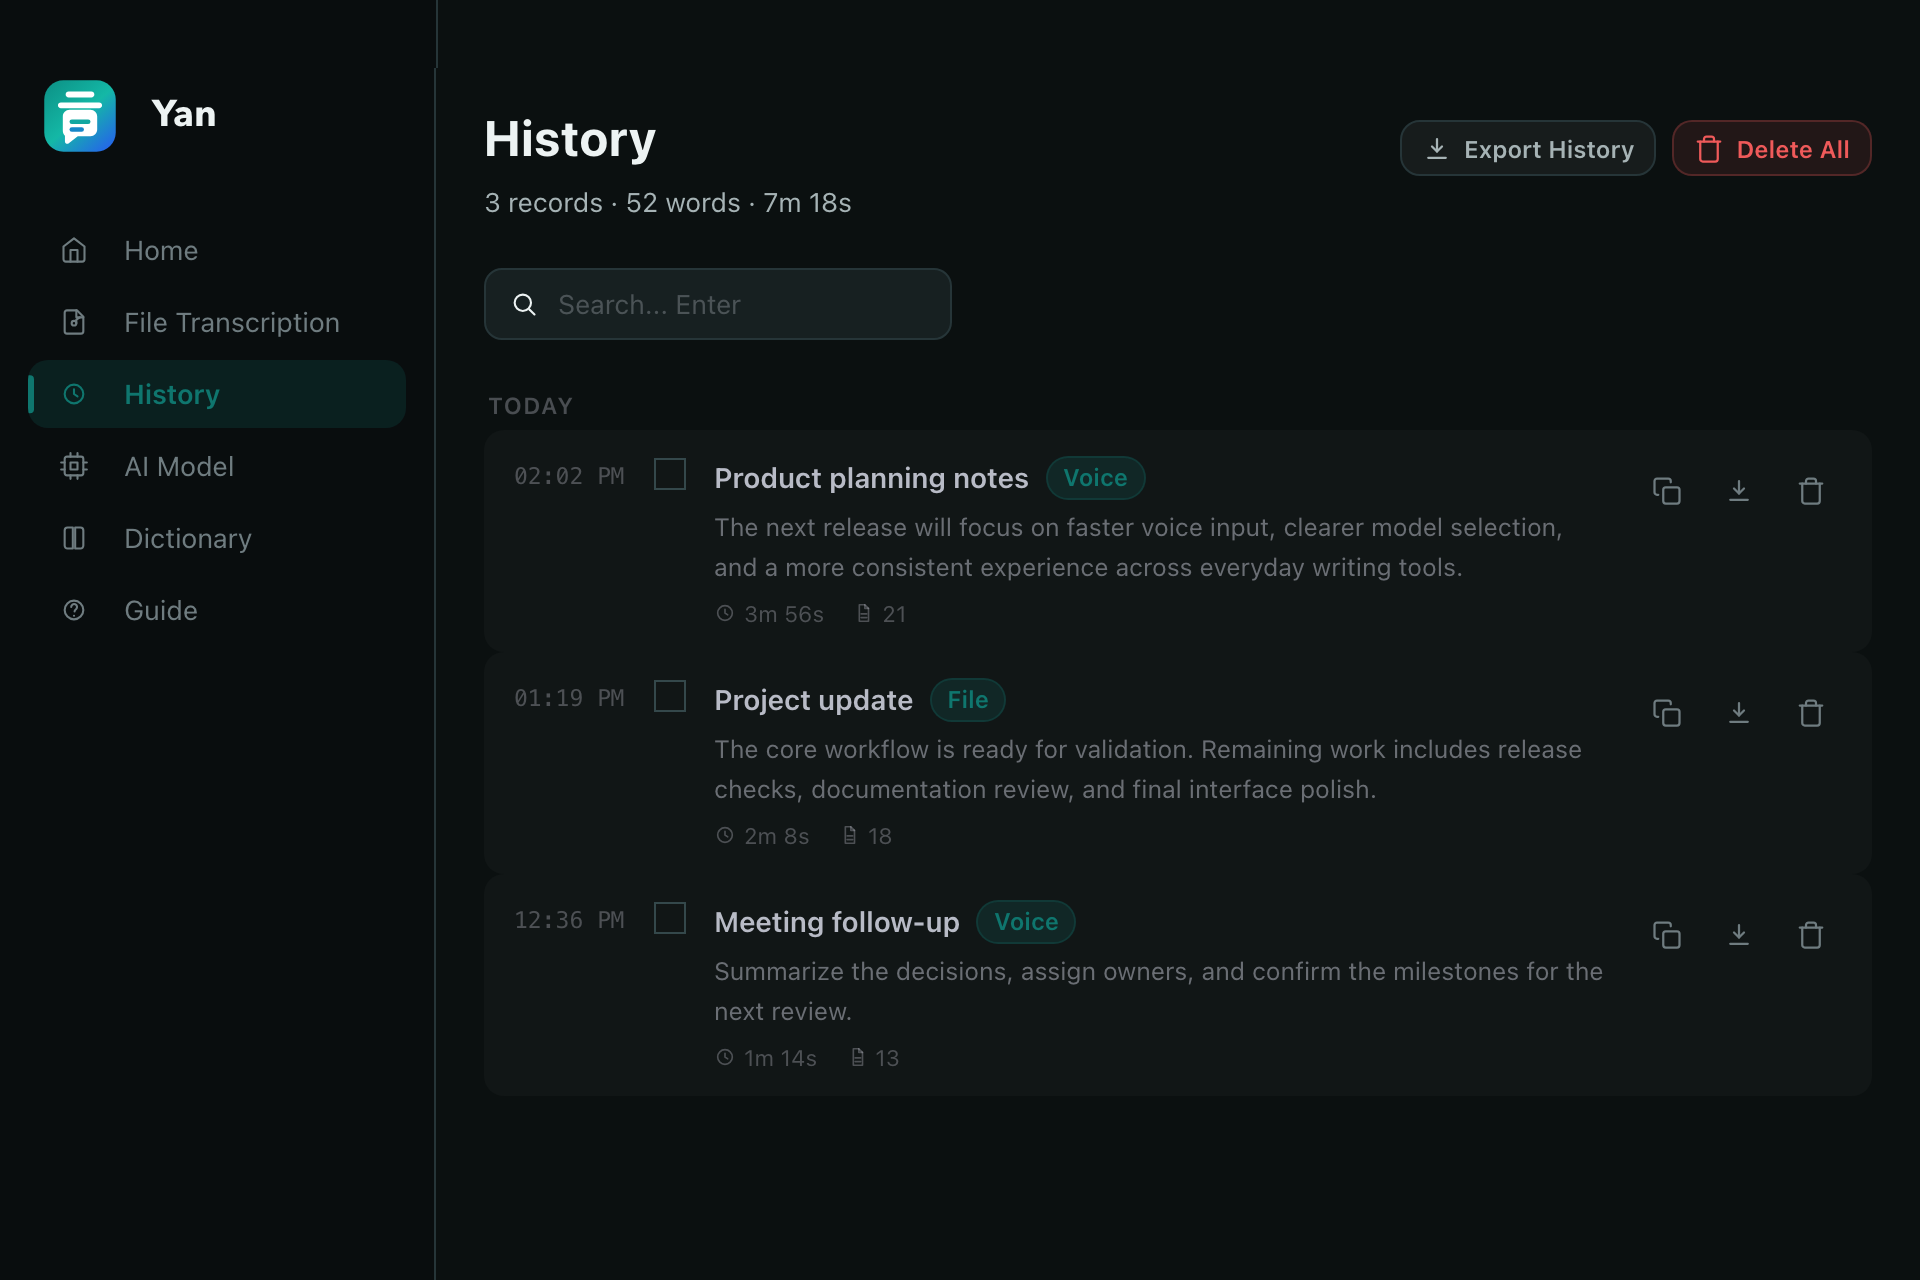Click the Yan app name text
This screenshot has width=1920, height=1280.
point(184,114)
